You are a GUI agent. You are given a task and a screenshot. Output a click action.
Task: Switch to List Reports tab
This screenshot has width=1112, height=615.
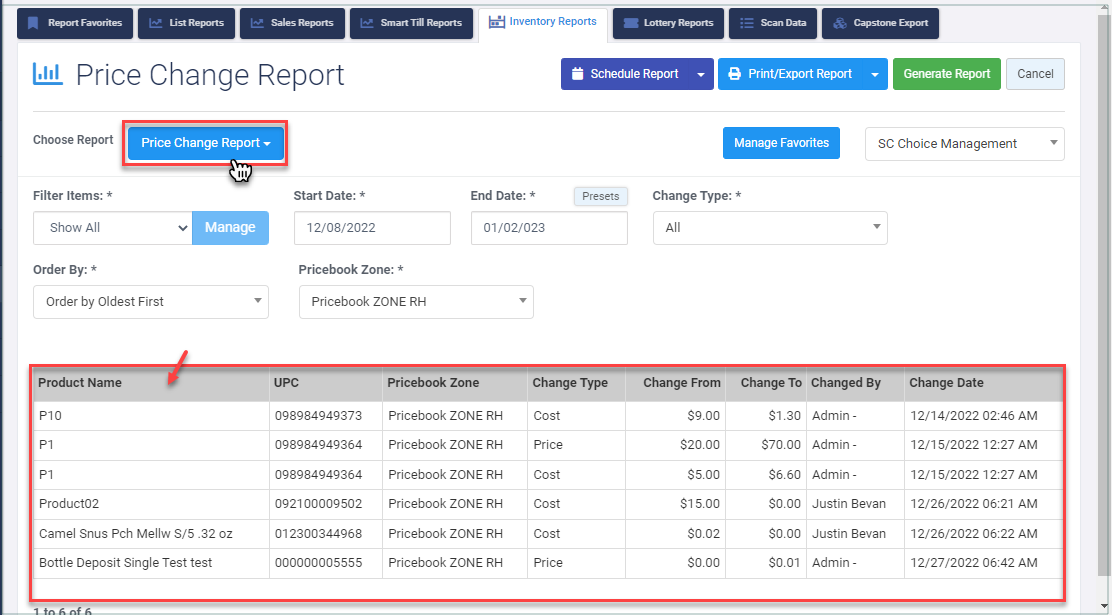(187, 23)
